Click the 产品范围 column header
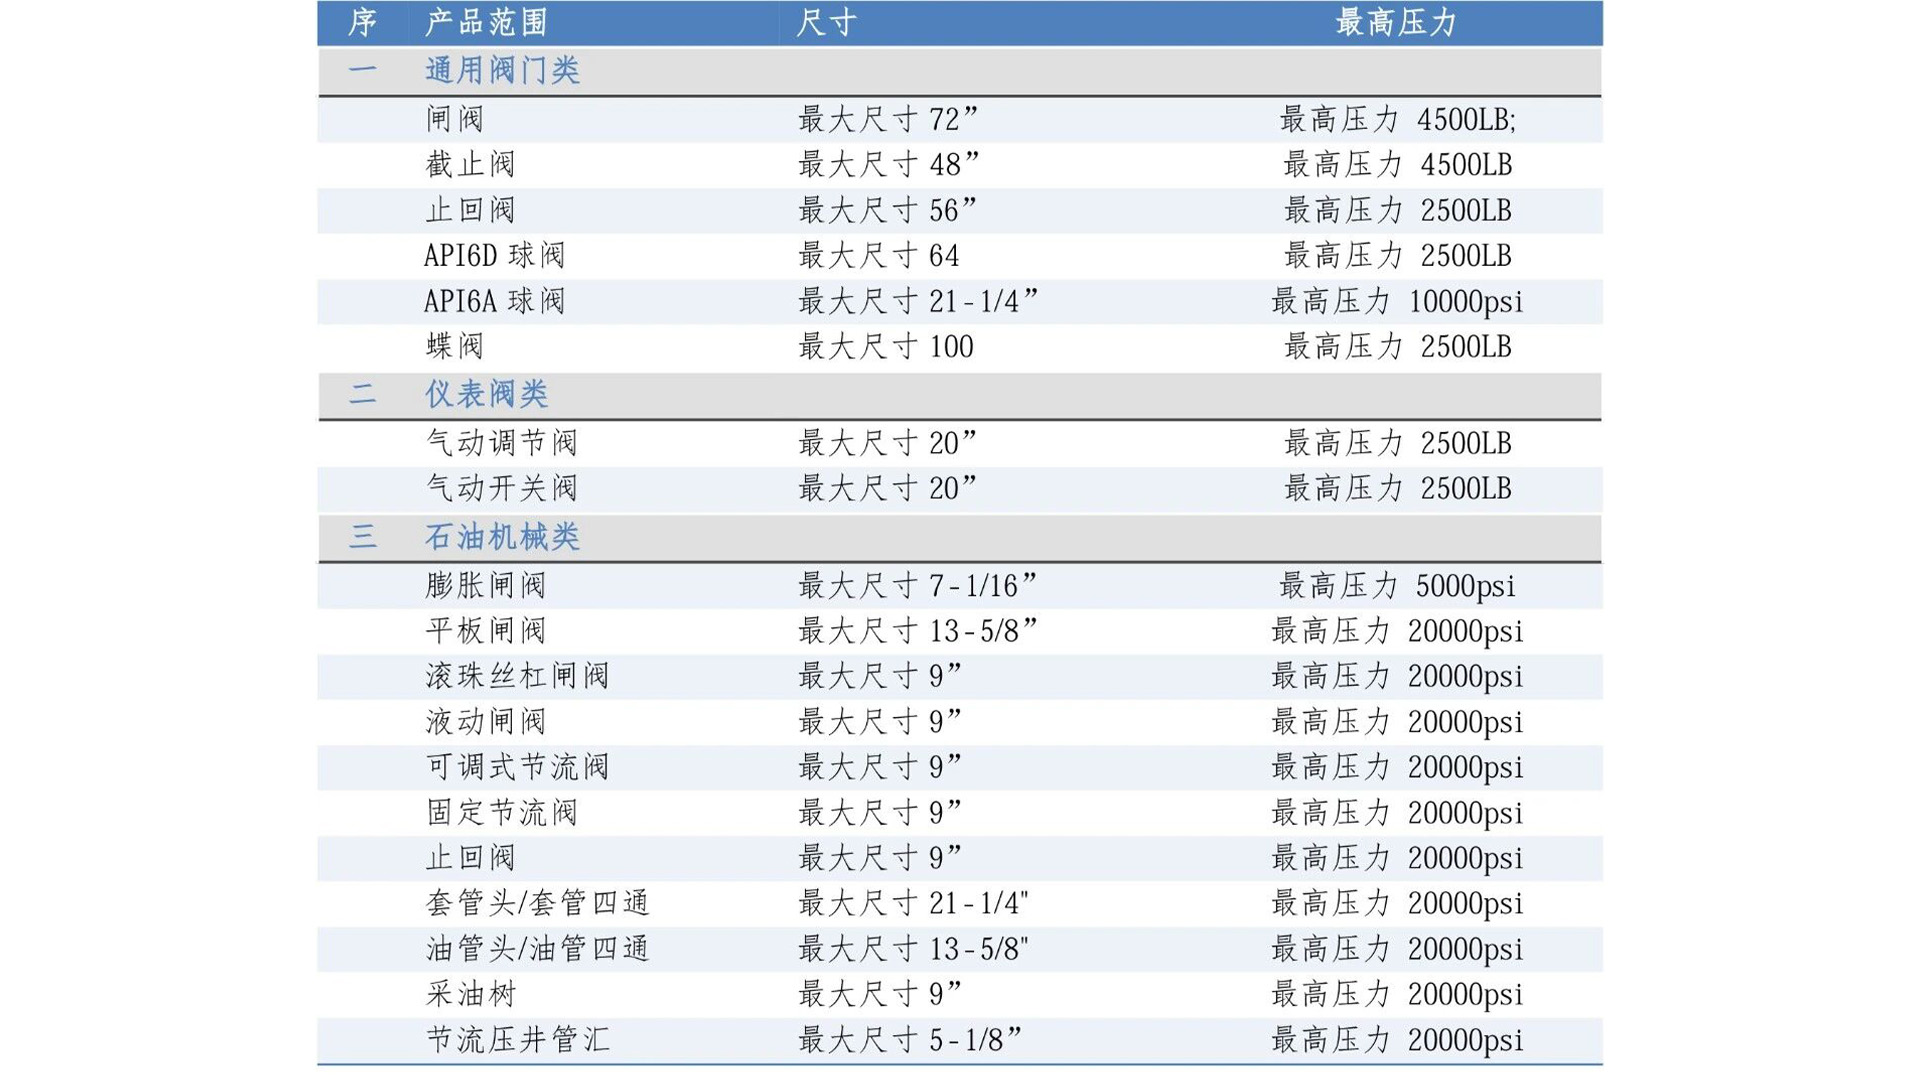The image size is (1920, 1080). [x=486, y=22]
